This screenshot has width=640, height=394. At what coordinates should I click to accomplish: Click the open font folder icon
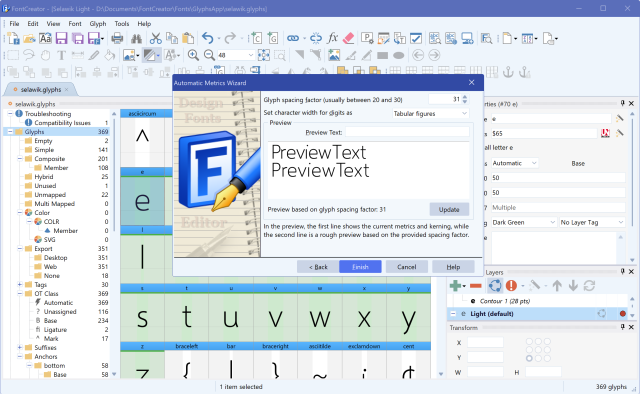click(29, 39)
